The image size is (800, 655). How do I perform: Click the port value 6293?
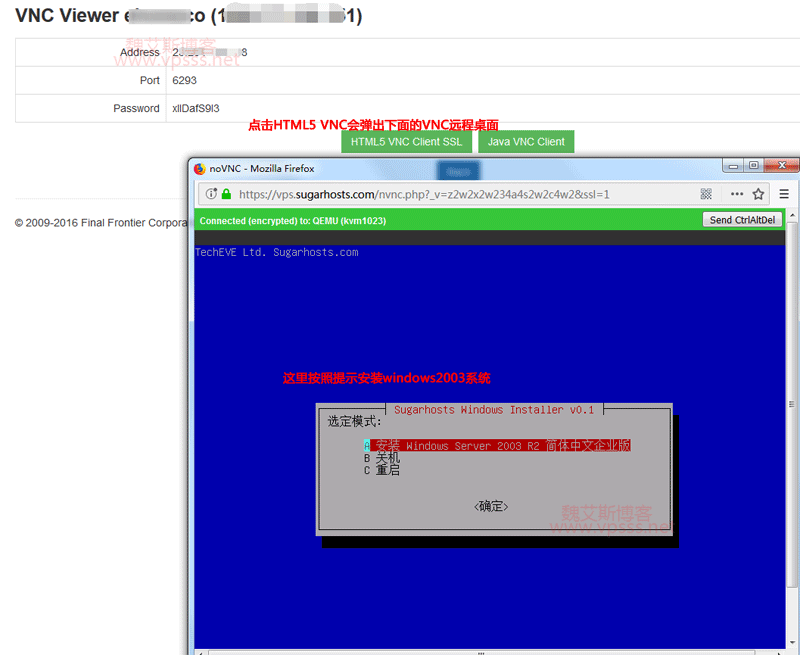(x=184, y=80)
